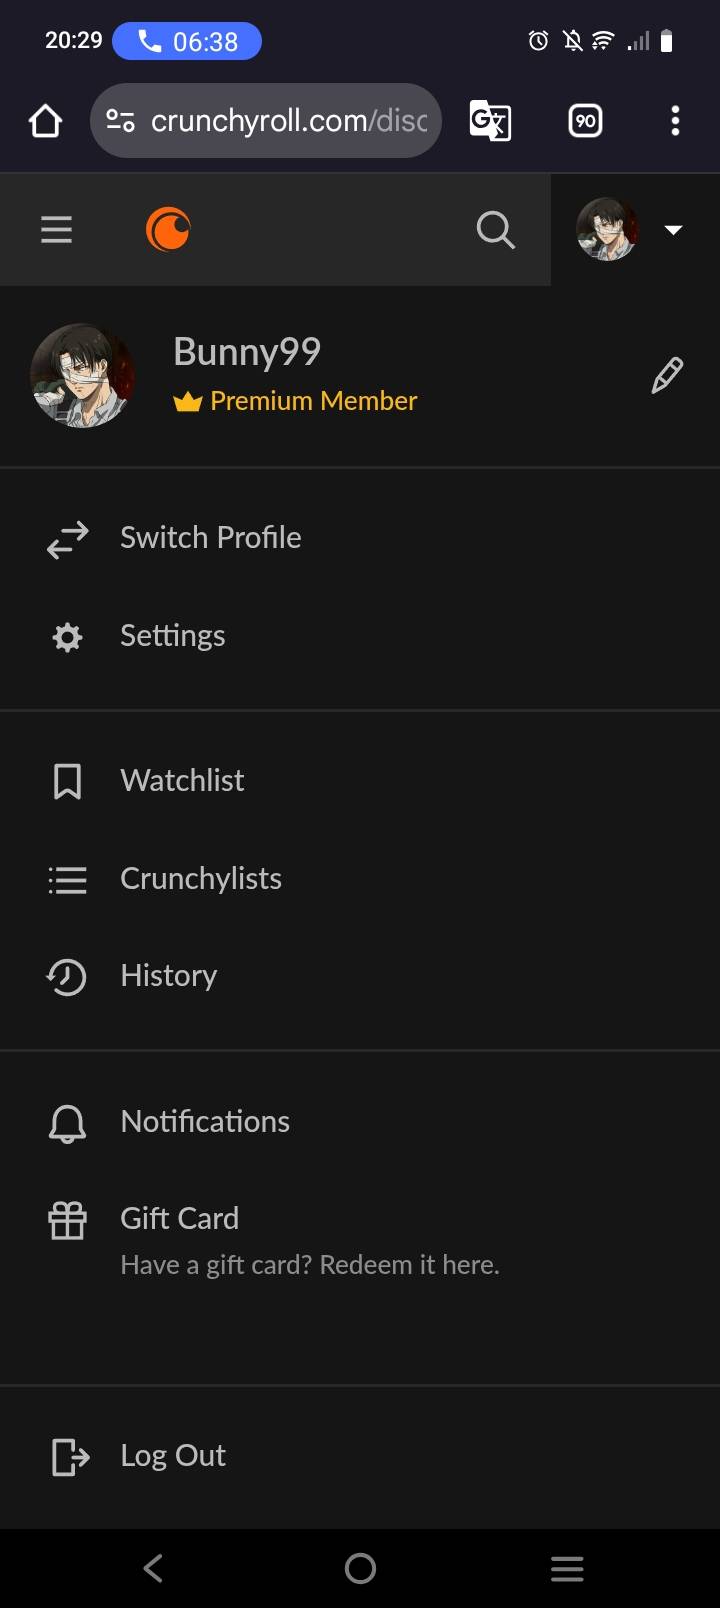Select Switch Profile option
This screenshot has width=720, height=1608.
point(210,538)
